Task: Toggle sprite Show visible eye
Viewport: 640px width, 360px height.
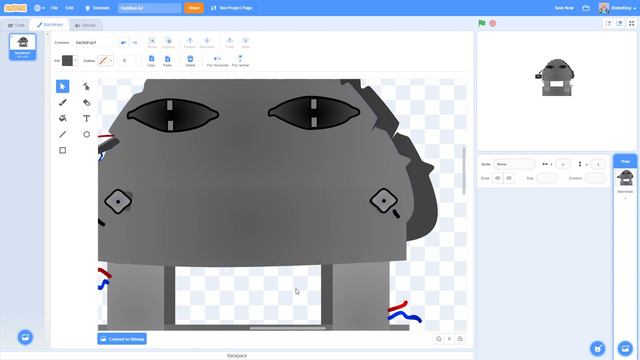Action: pyautogui.click(x=498, y=178)
